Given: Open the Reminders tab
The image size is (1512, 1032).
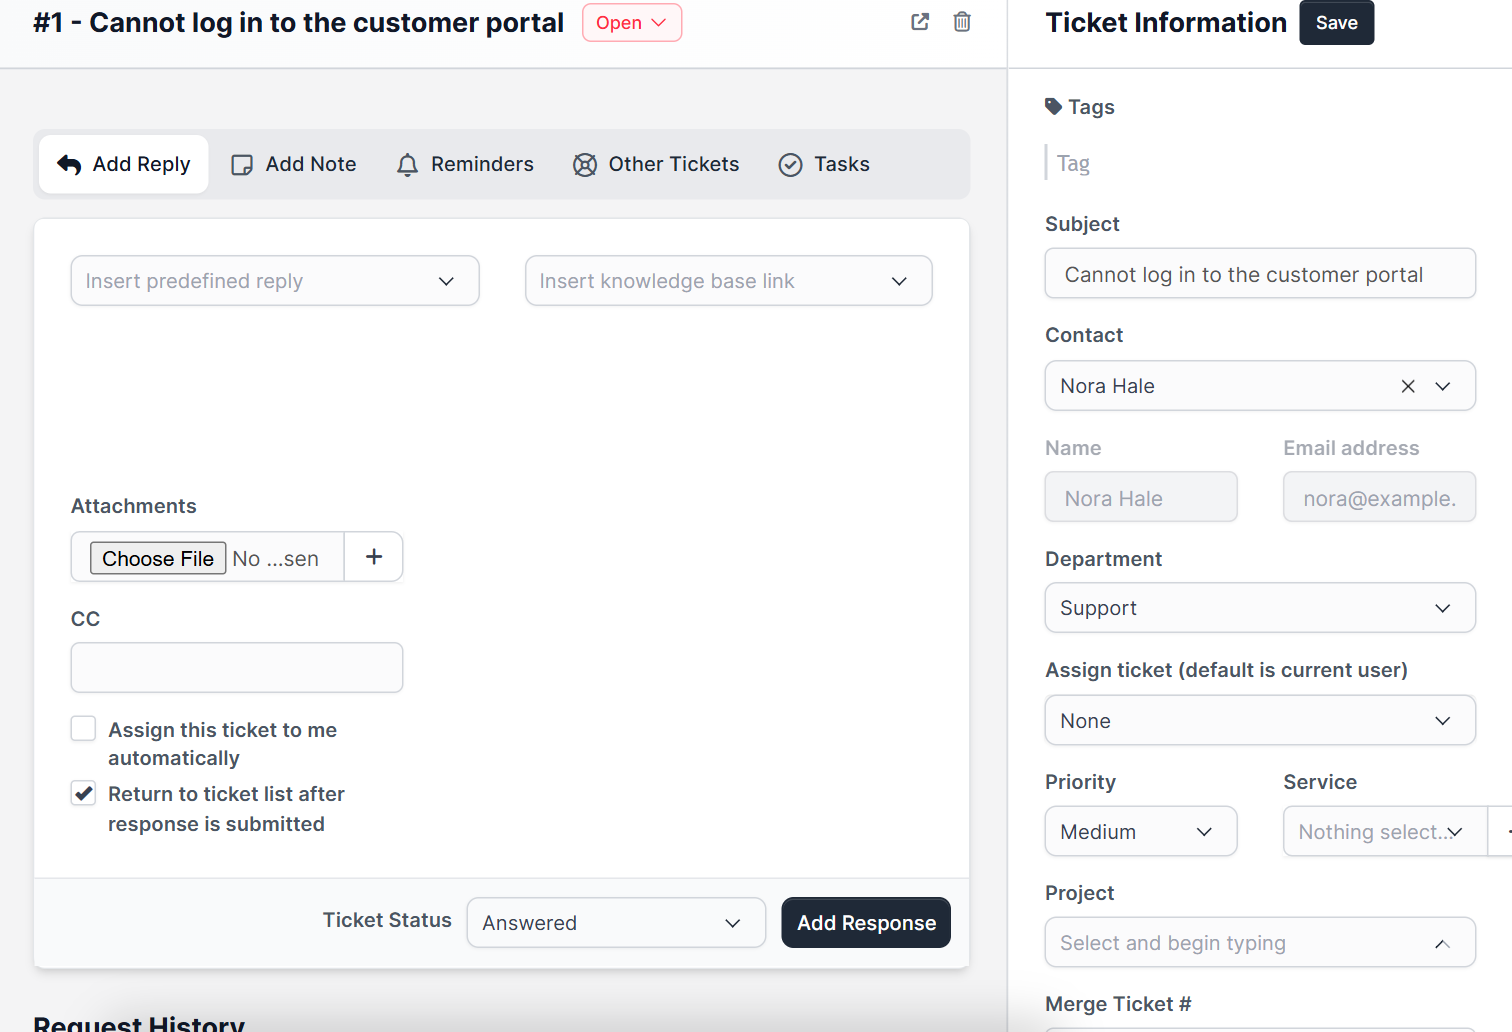Looking at the screenshot, I should click(x=465, y=164).
